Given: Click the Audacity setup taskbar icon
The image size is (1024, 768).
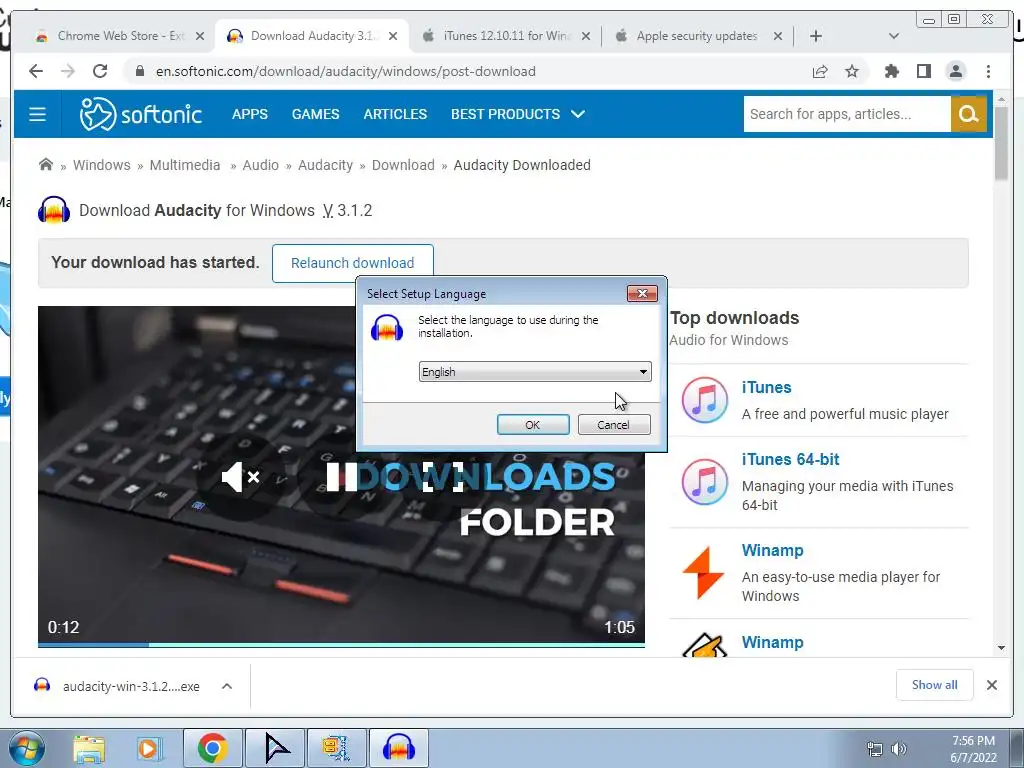Looking at the screenshot, I should [x=399, y=748].
